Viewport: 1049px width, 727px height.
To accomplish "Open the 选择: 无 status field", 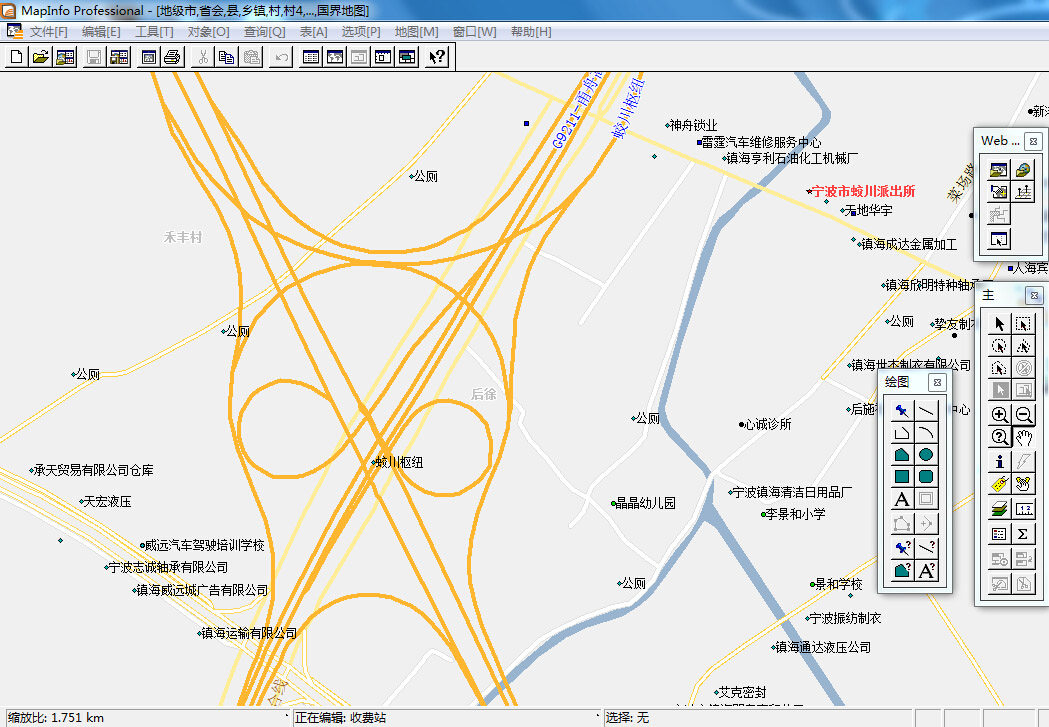I will [x=757, y=718].
